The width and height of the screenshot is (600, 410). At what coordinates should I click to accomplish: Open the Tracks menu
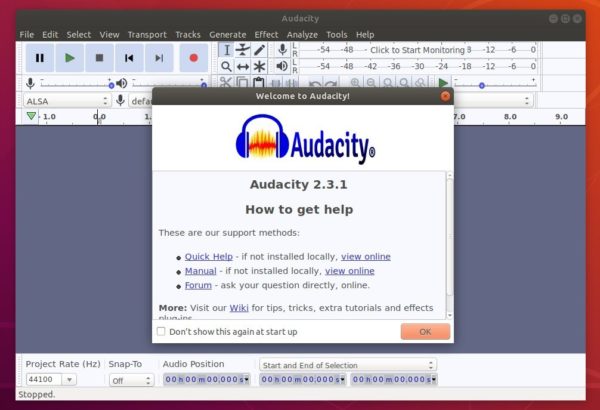tap(188, 34)
